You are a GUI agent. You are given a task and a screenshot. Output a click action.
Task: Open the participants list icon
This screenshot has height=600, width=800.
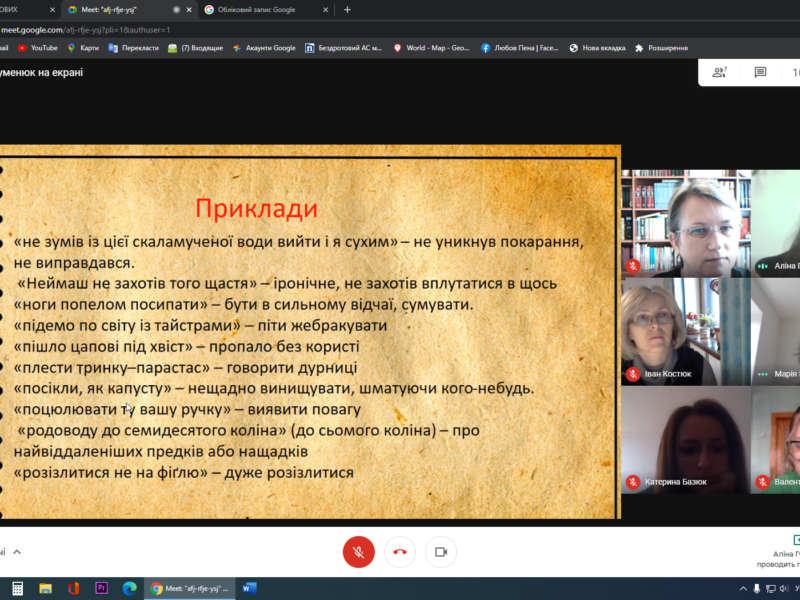(x=719, y=72)
